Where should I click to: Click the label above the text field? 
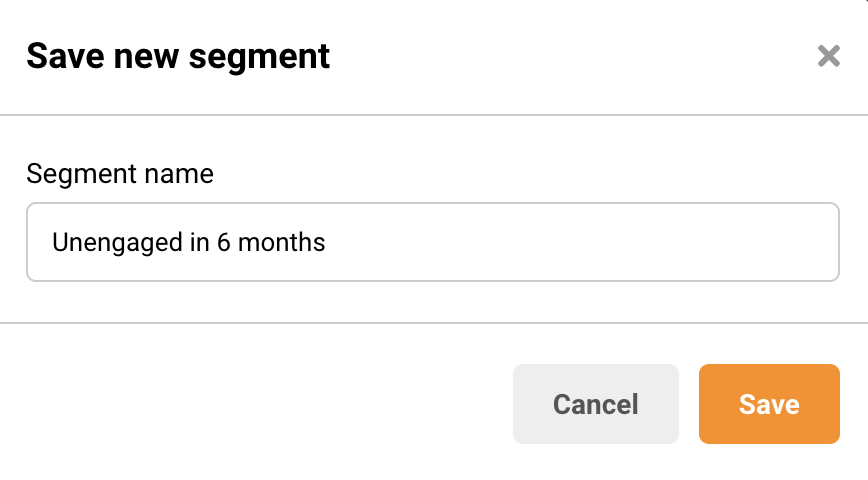coord(120,174)
